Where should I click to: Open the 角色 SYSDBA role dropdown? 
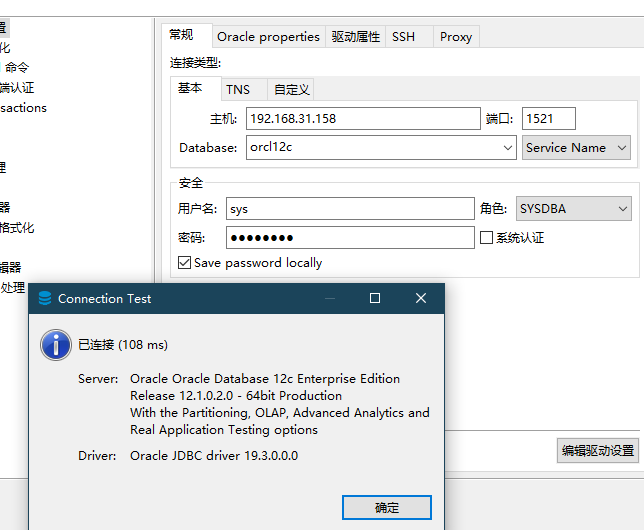574,209
